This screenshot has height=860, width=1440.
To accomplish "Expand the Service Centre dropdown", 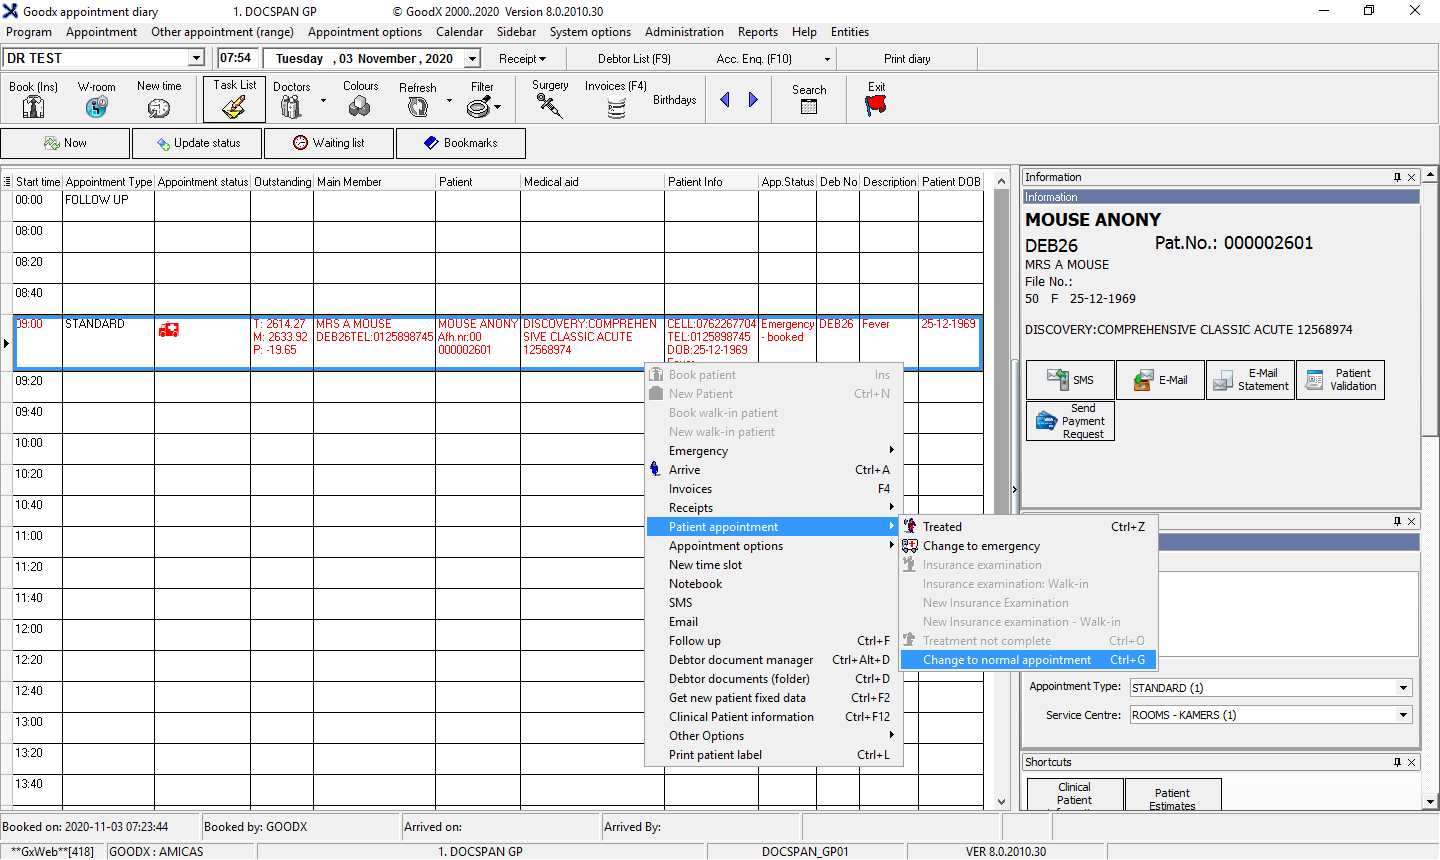I will coord(1403,715).
